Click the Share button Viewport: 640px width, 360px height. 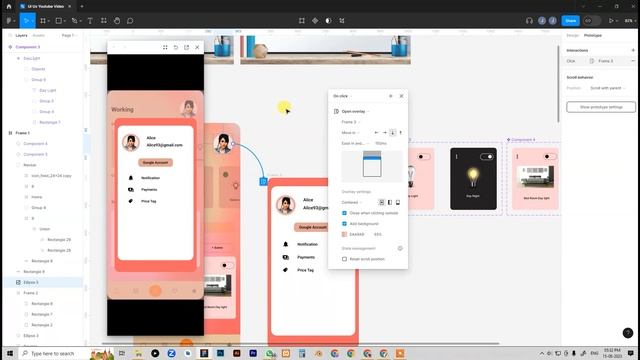[571, 21]
